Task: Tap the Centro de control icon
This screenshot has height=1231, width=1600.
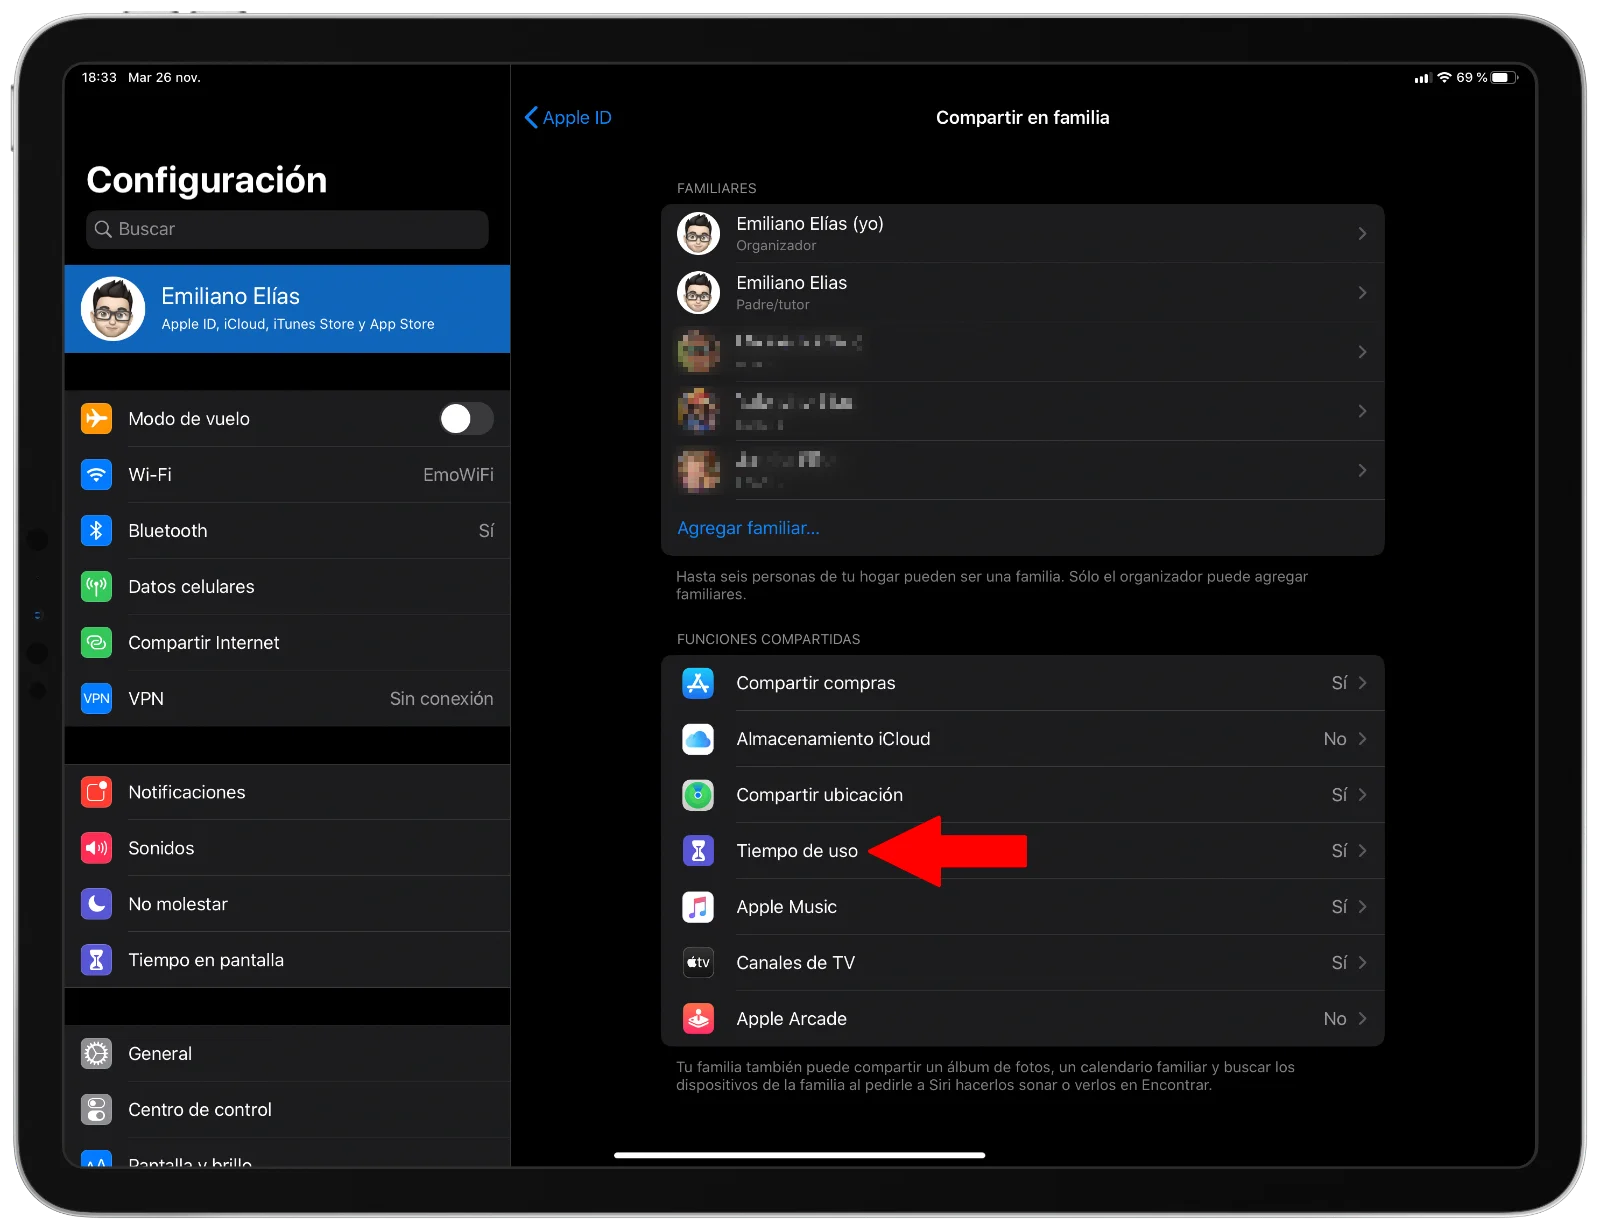Action: 96,1110
